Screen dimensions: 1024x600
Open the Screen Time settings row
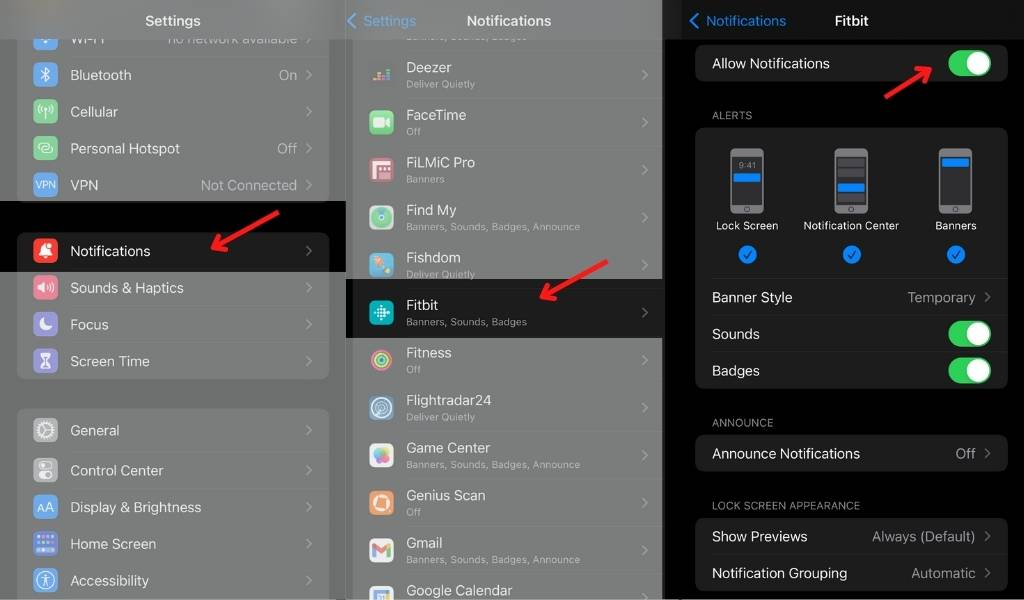pos(173,361)
